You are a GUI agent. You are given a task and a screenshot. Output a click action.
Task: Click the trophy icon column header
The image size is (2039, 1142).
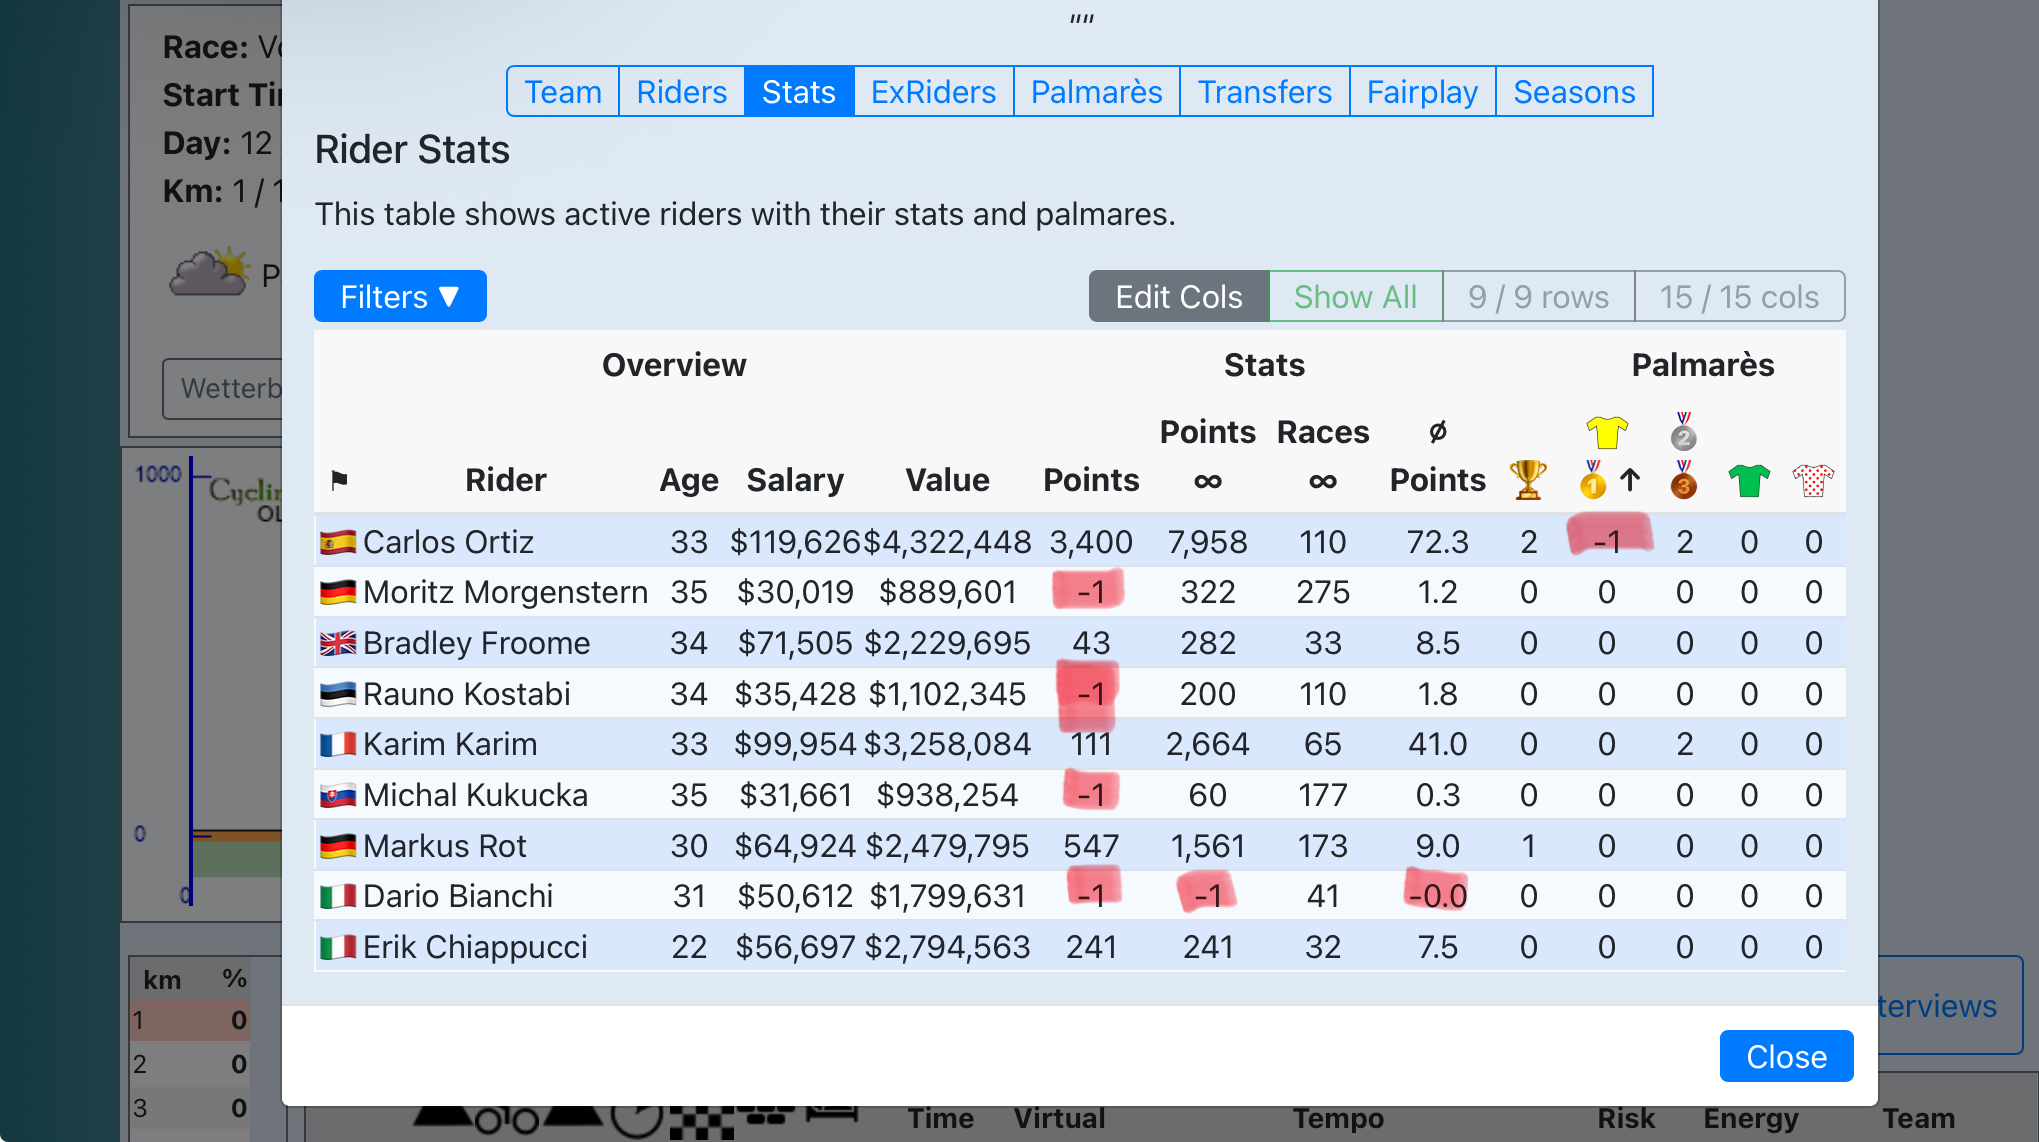[x=1527, y=480]
